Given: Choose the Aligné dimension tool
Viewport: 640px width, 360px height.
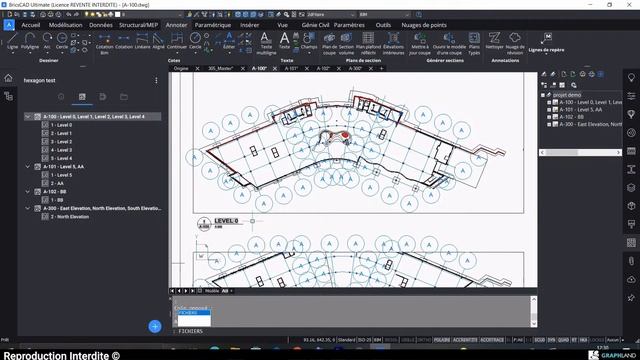Looking at the screenshot, I should (x=158, y=41).
